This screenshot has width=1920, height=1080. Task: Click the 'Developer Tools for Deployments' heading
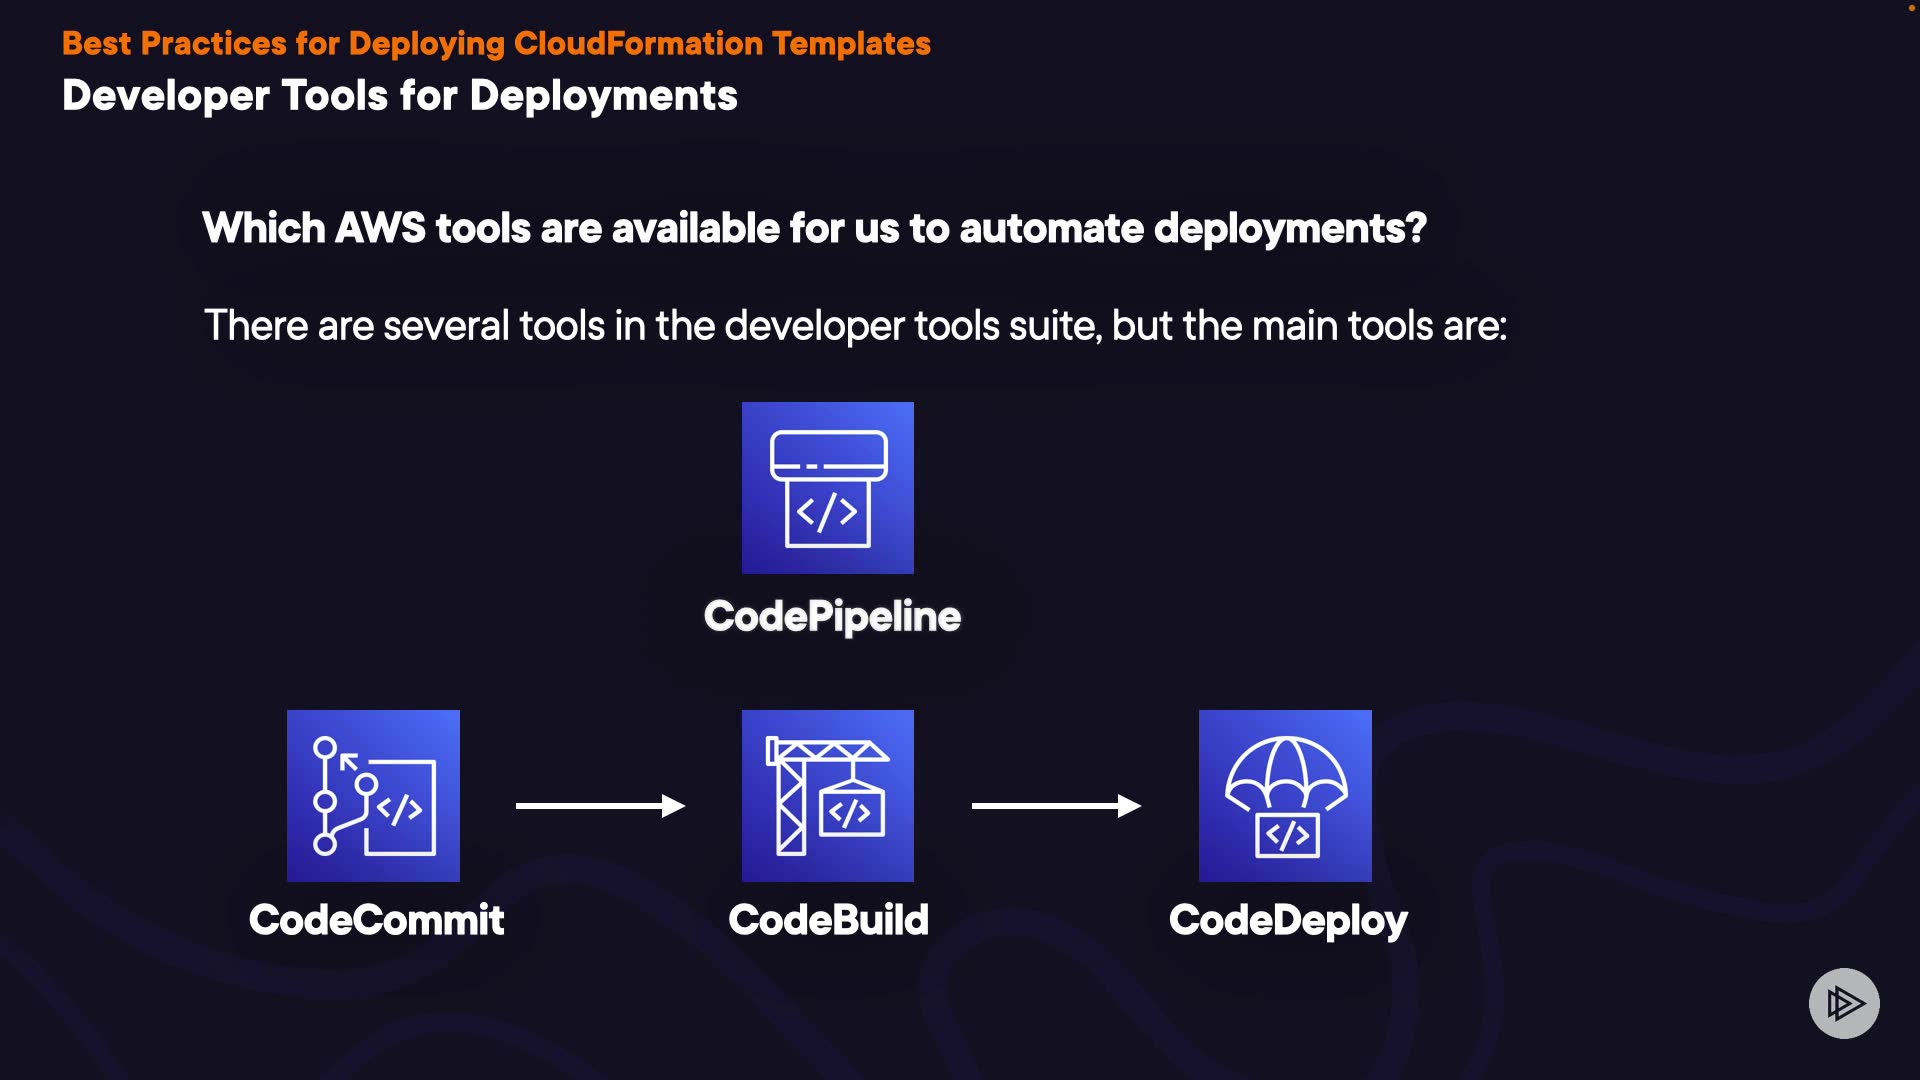point(399,96)
